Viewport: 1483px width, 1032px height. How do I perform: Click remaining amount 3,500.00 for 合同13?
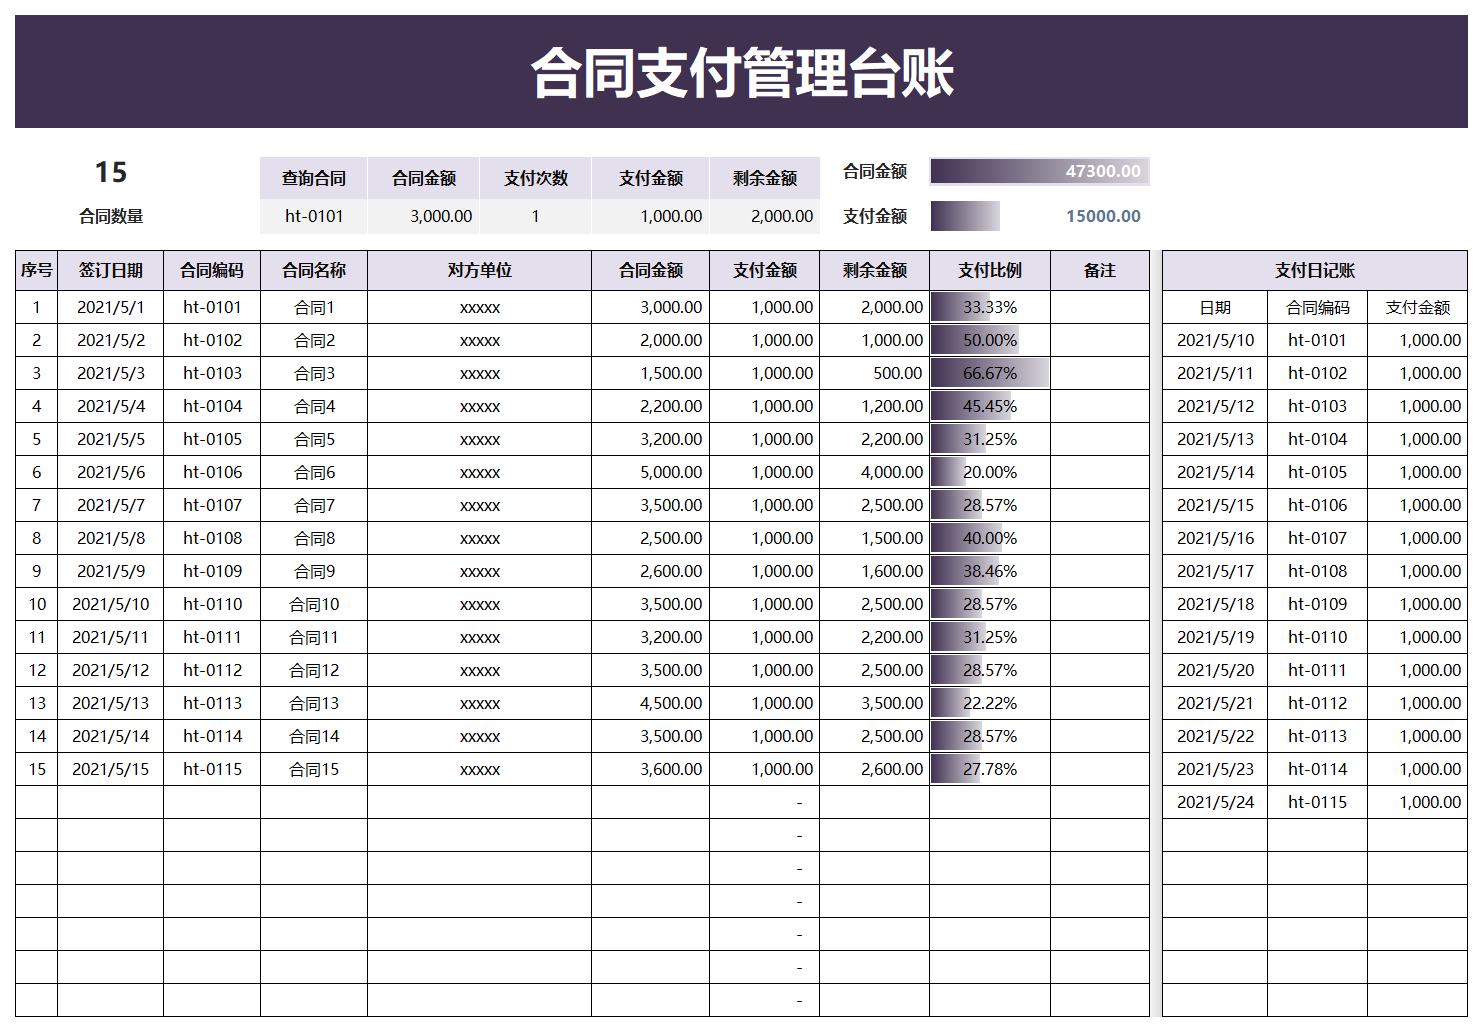[875, 703]
